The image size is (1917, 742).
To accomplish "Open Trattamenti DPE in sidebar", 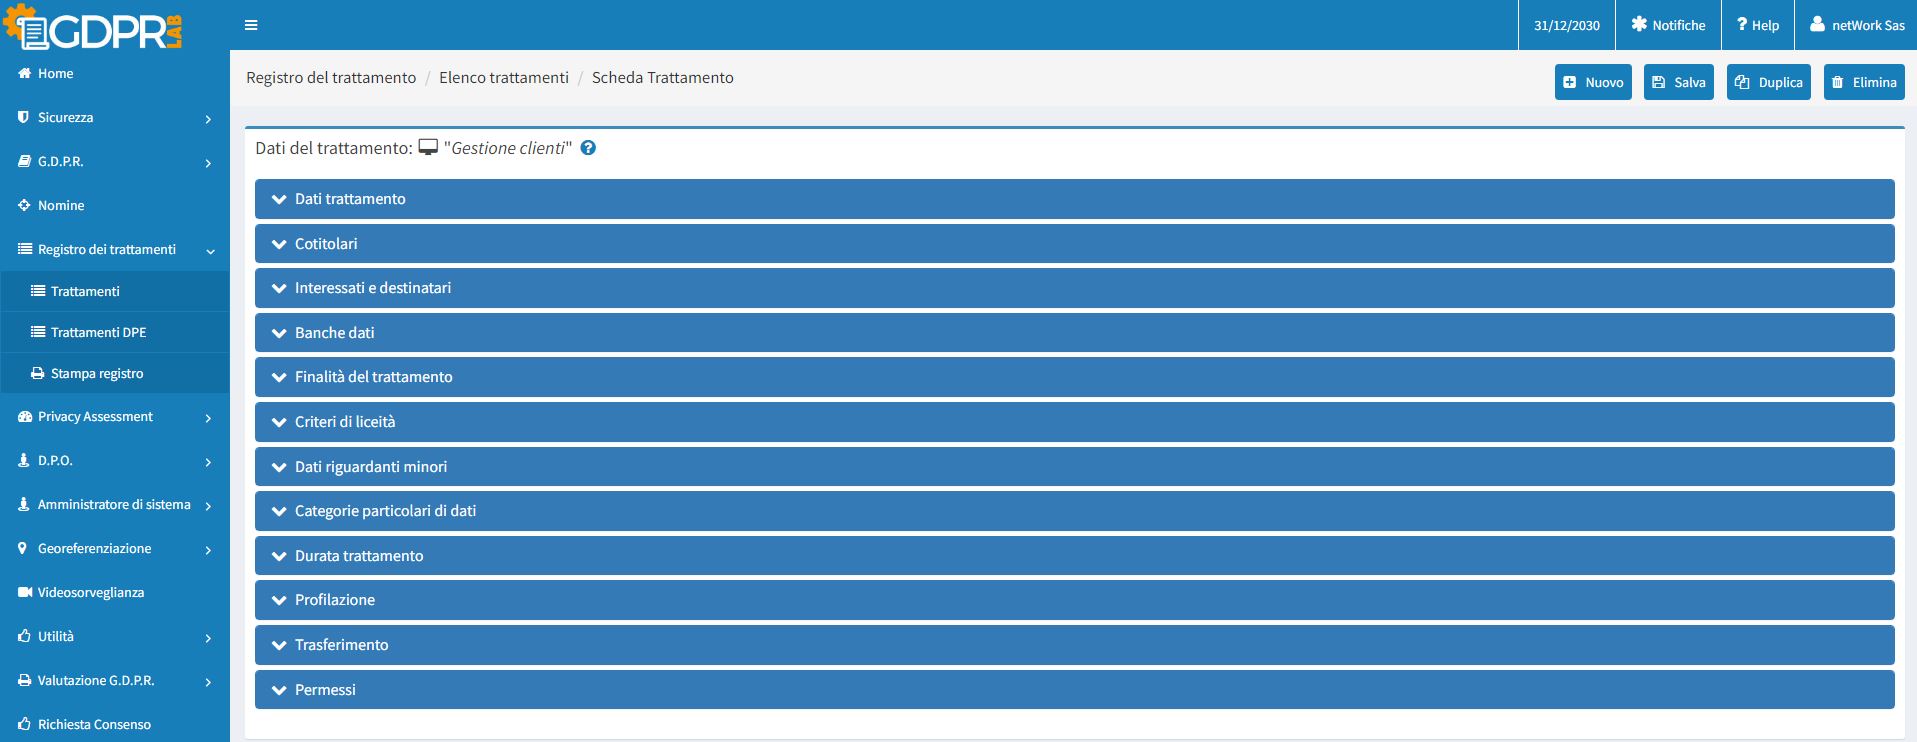I will tap(98, 333).
